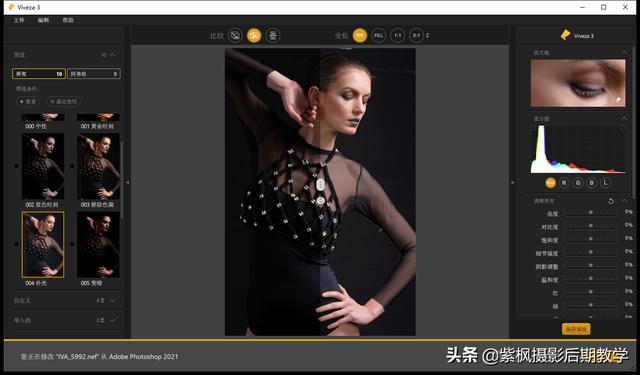Expand the 自定义 custom presets section
This screenshot has height=375, width=640.
113,300
